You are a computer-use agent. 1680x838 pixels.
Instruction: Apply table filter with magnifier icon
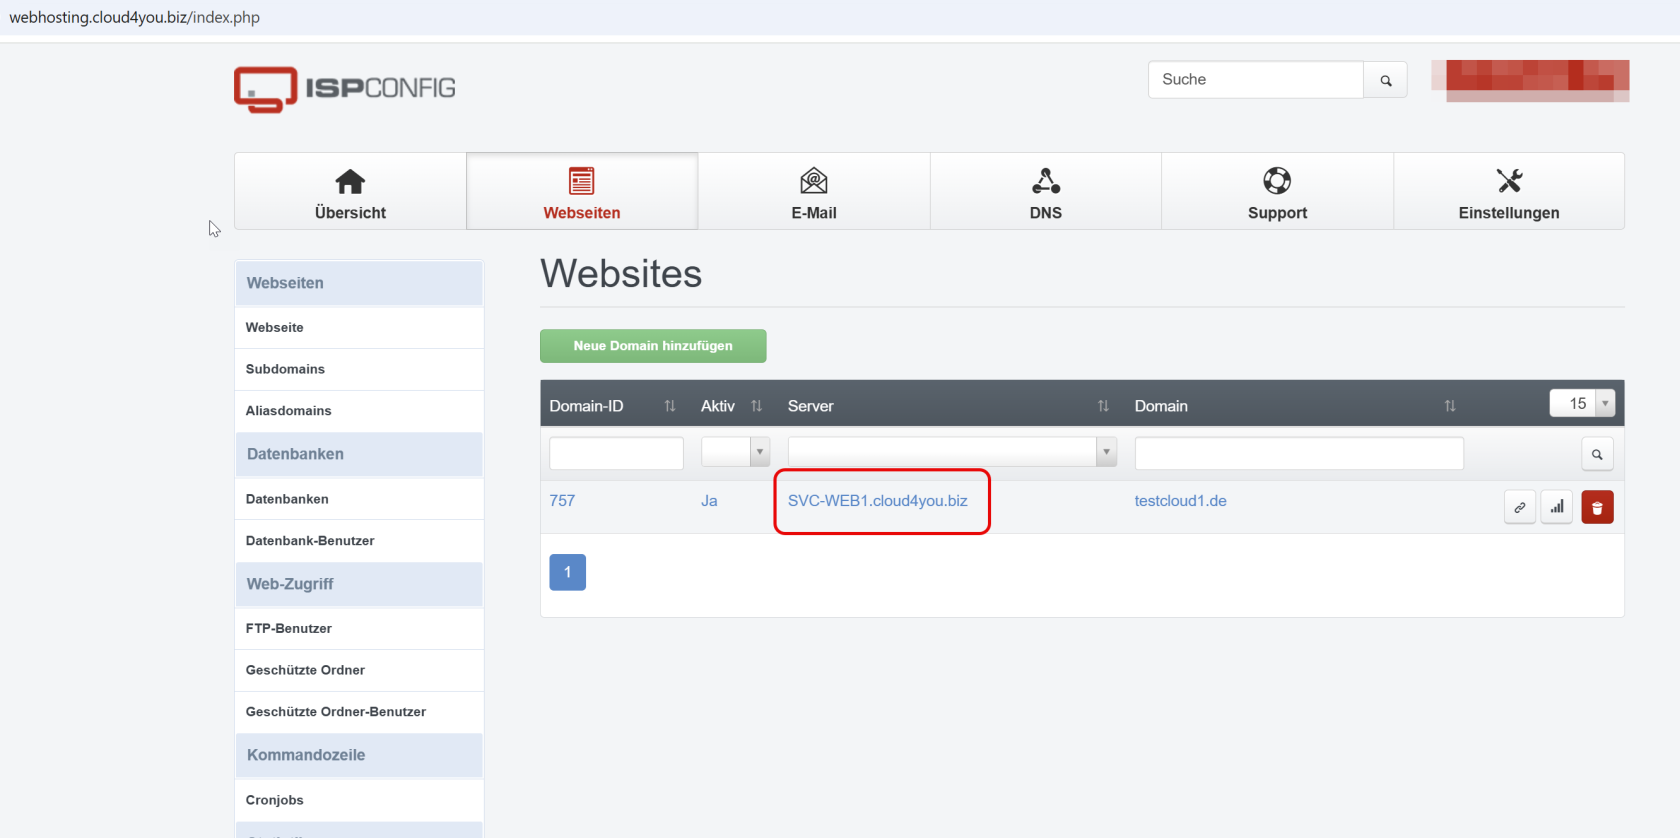tap(1597, 455)
